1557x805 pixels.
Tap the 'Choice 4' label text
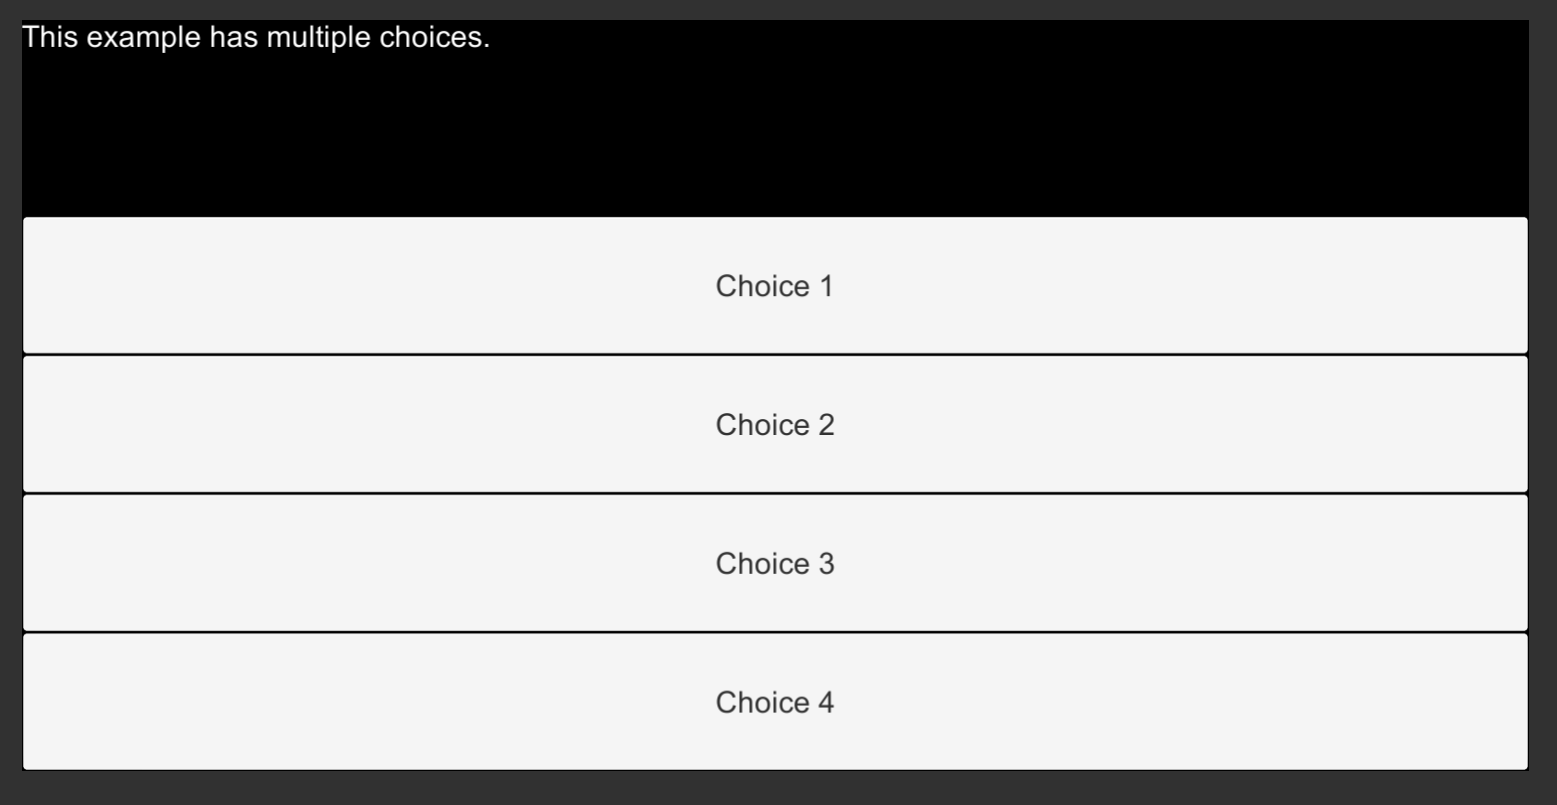[x=774, y=703]
